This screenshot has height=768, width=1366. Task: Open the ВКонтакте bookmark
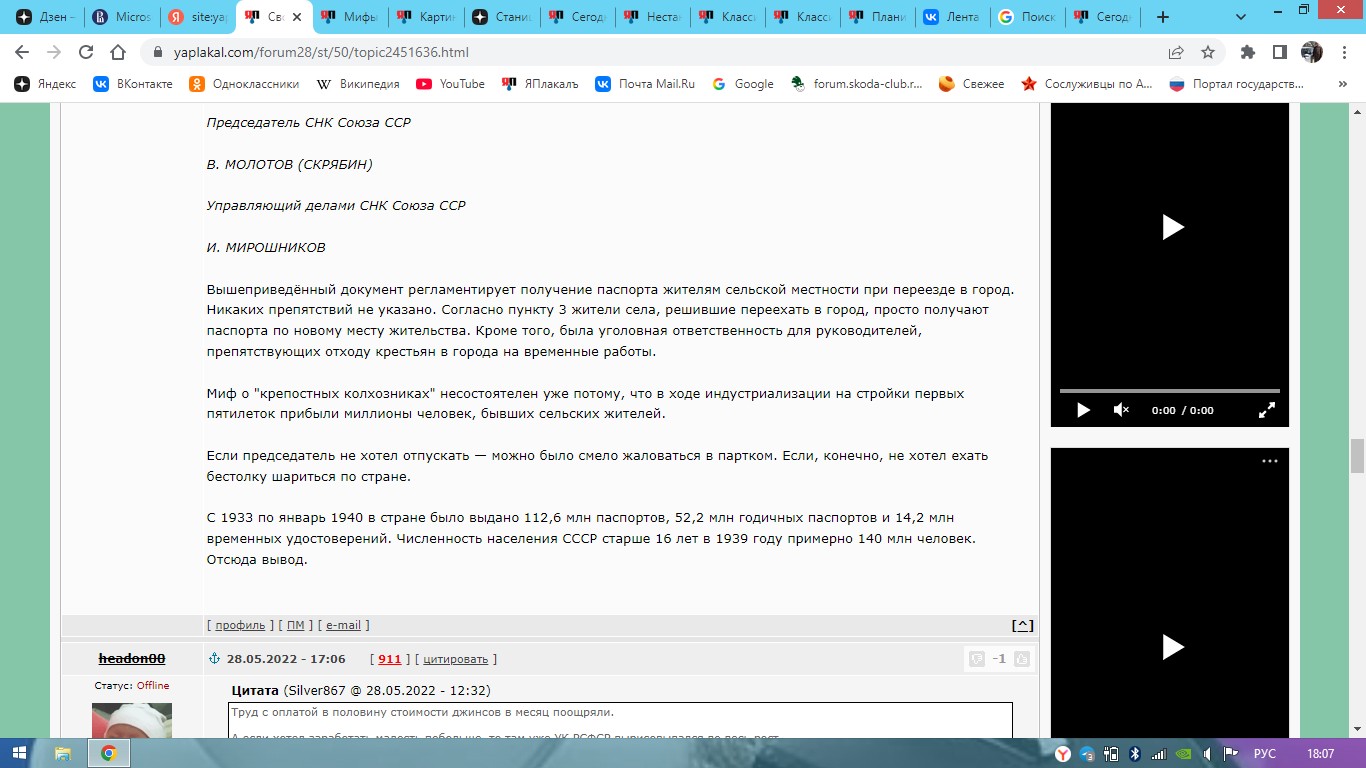pyautogui.click(x=133, y=84)
